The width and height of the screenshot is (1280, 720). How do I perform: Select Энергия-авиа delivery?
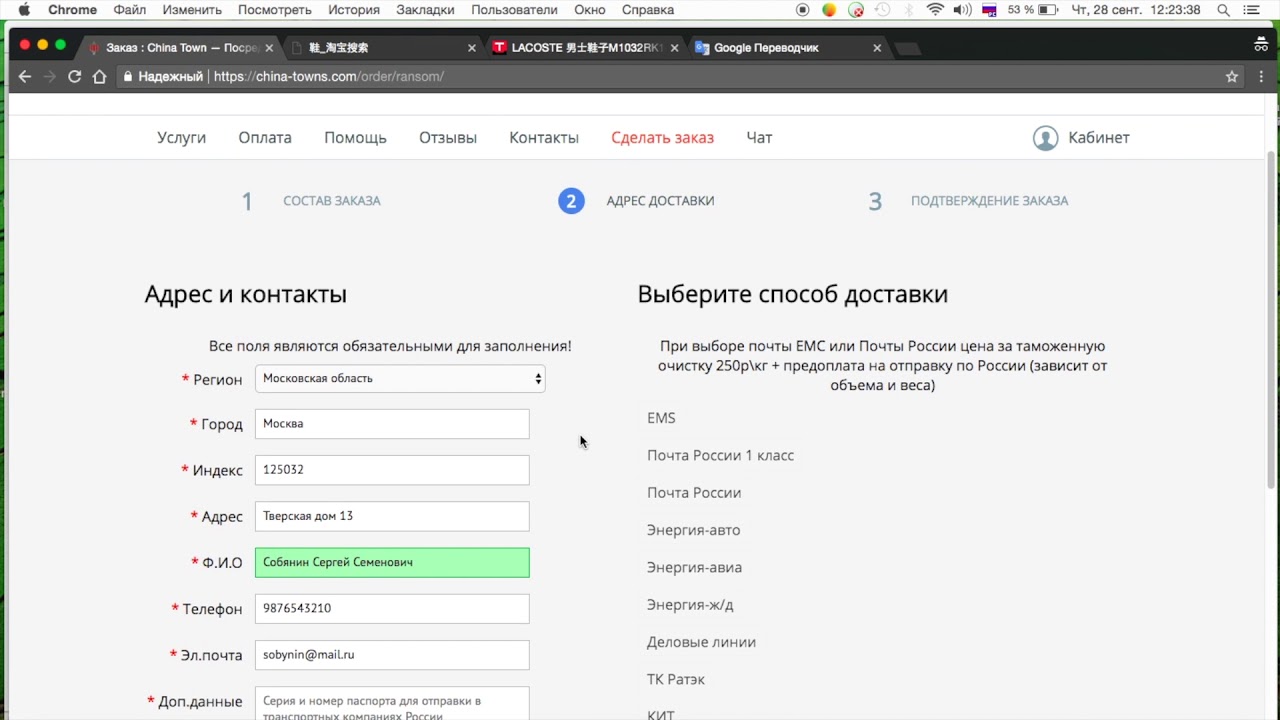694,568
